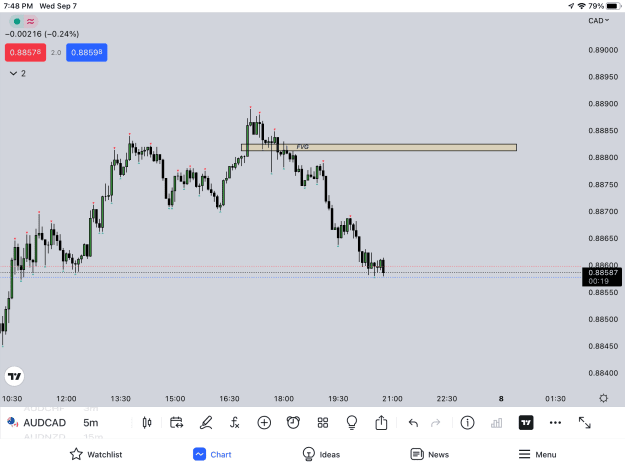Screen dimensions: 625x469
Task: Tap the blue buy price 0.88598 button
Action: pos(86,52)
